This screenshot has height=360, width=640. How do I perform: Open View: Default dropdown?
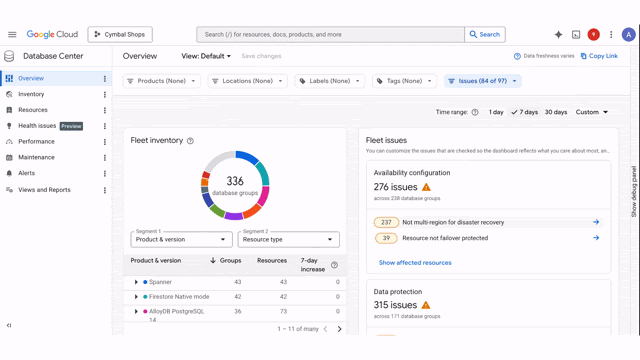tap(206, 56)
